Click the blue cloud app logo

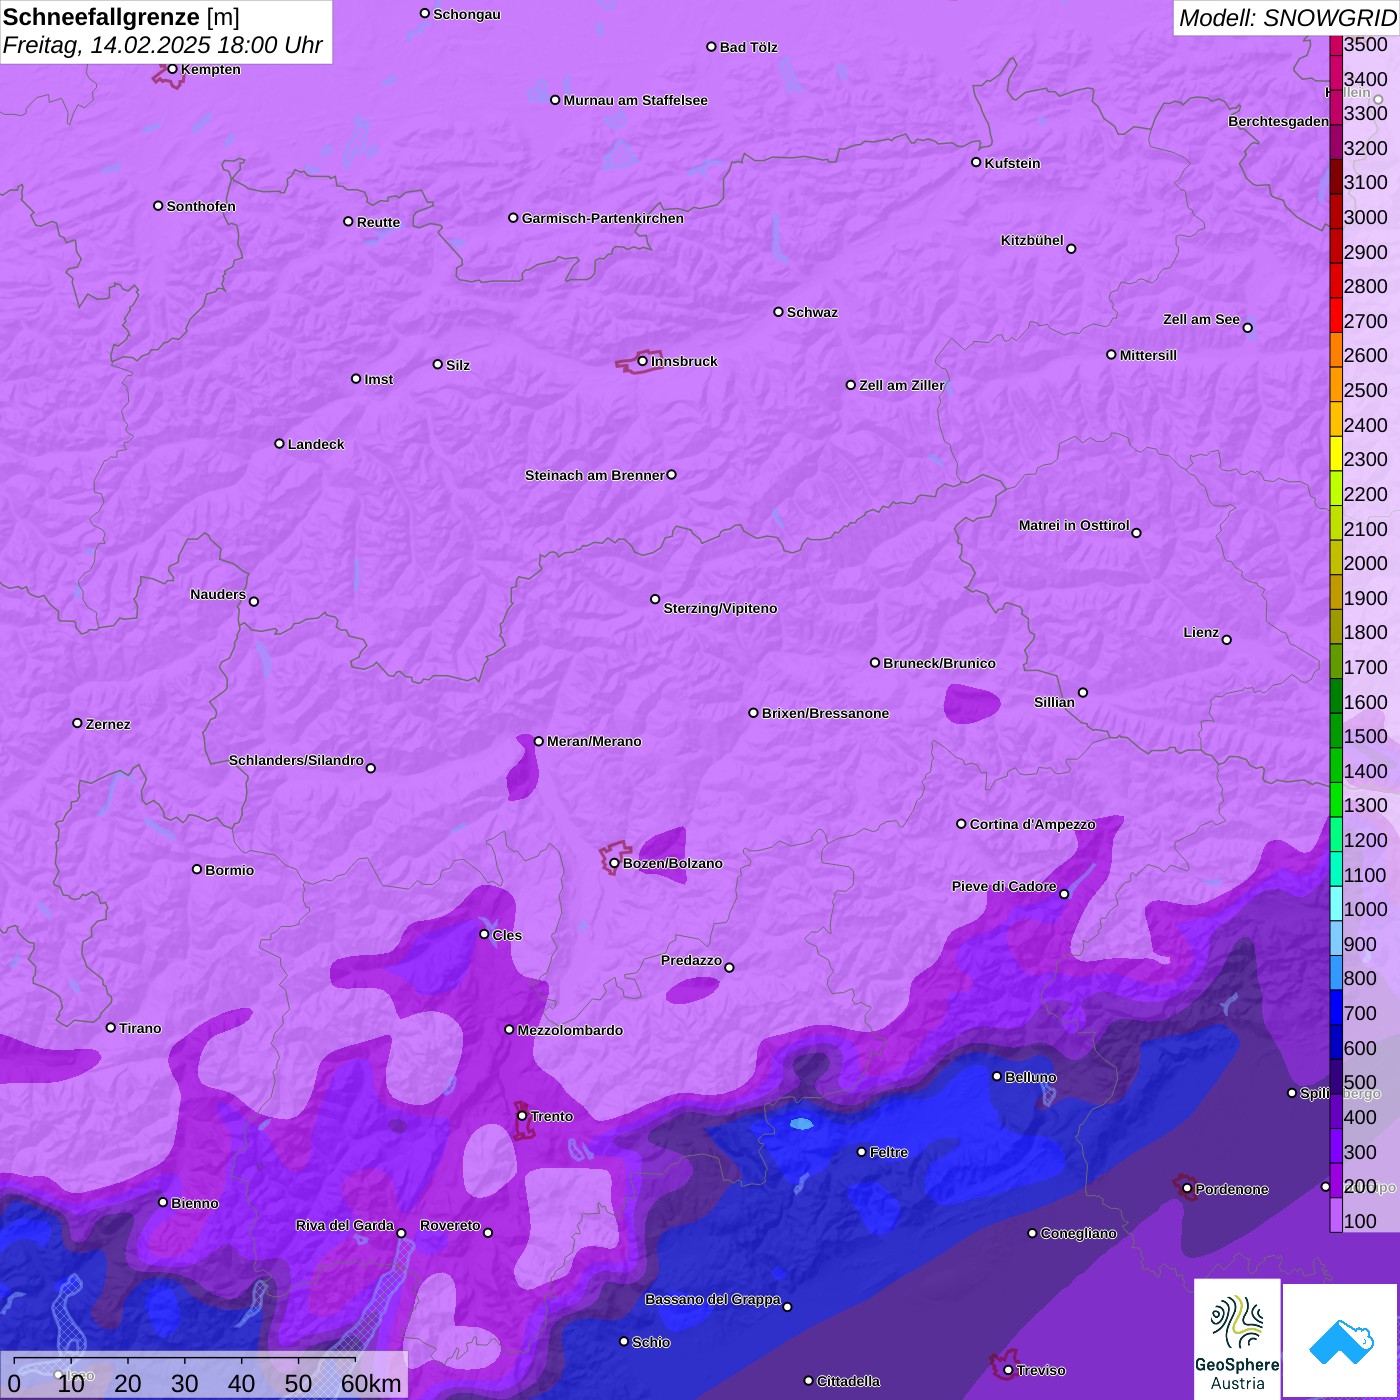click(x=1341, y=1341)
